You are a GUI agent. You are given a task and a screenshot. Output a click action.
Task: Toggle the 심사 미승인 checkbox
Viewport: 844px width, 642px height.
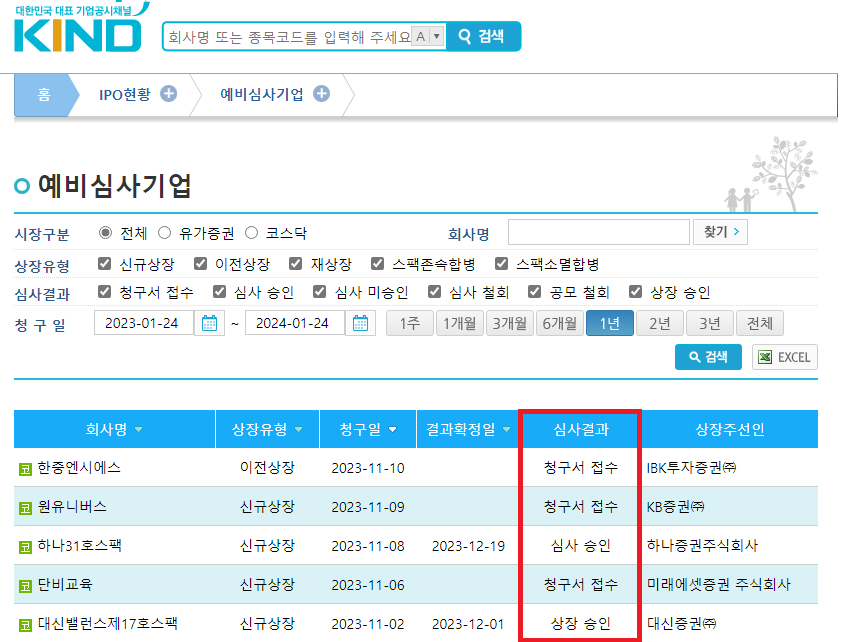pos(320,292)
